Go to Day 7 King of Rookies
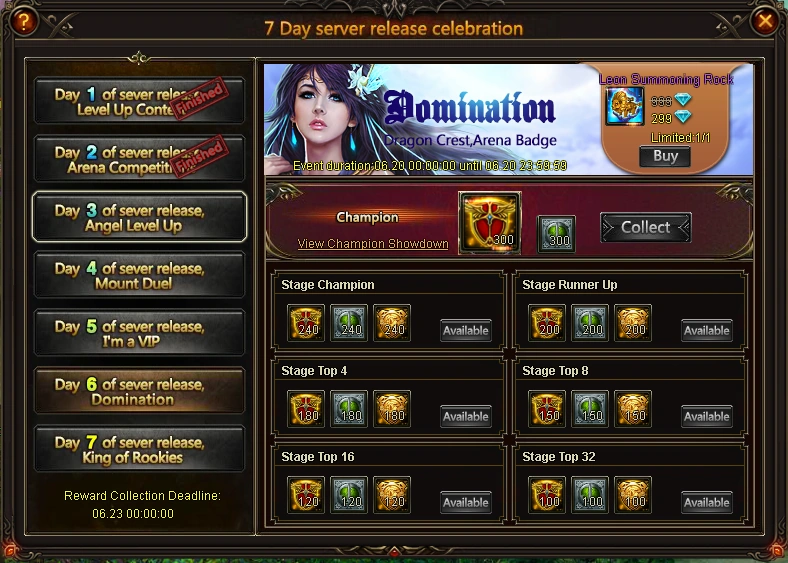Image resolution: width=788 pixels, height=563 pixels. pyautogui.click(x=139, y=449)
